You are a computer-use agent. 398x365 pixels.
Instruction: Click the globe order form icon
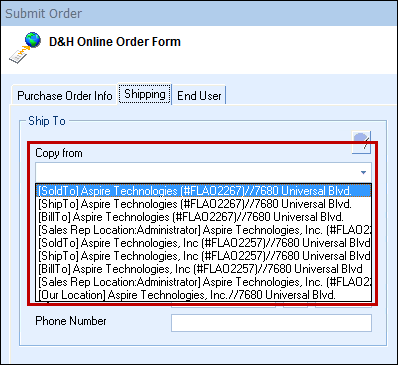pyautogui.click(x=25, y=47)
